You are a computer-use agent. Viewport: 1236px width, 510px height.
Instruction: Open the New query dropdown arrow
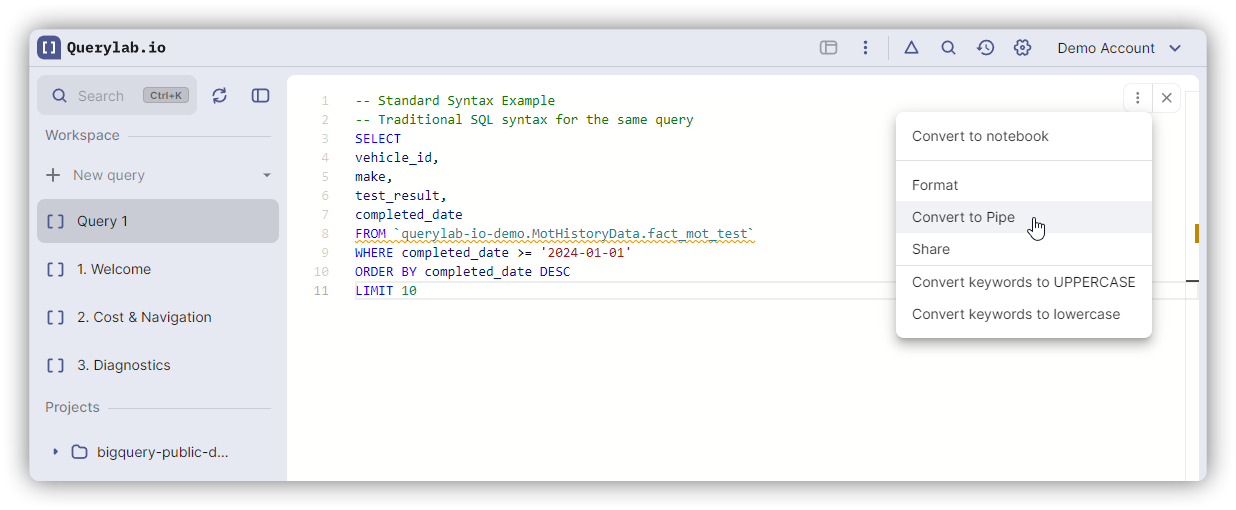267,176
